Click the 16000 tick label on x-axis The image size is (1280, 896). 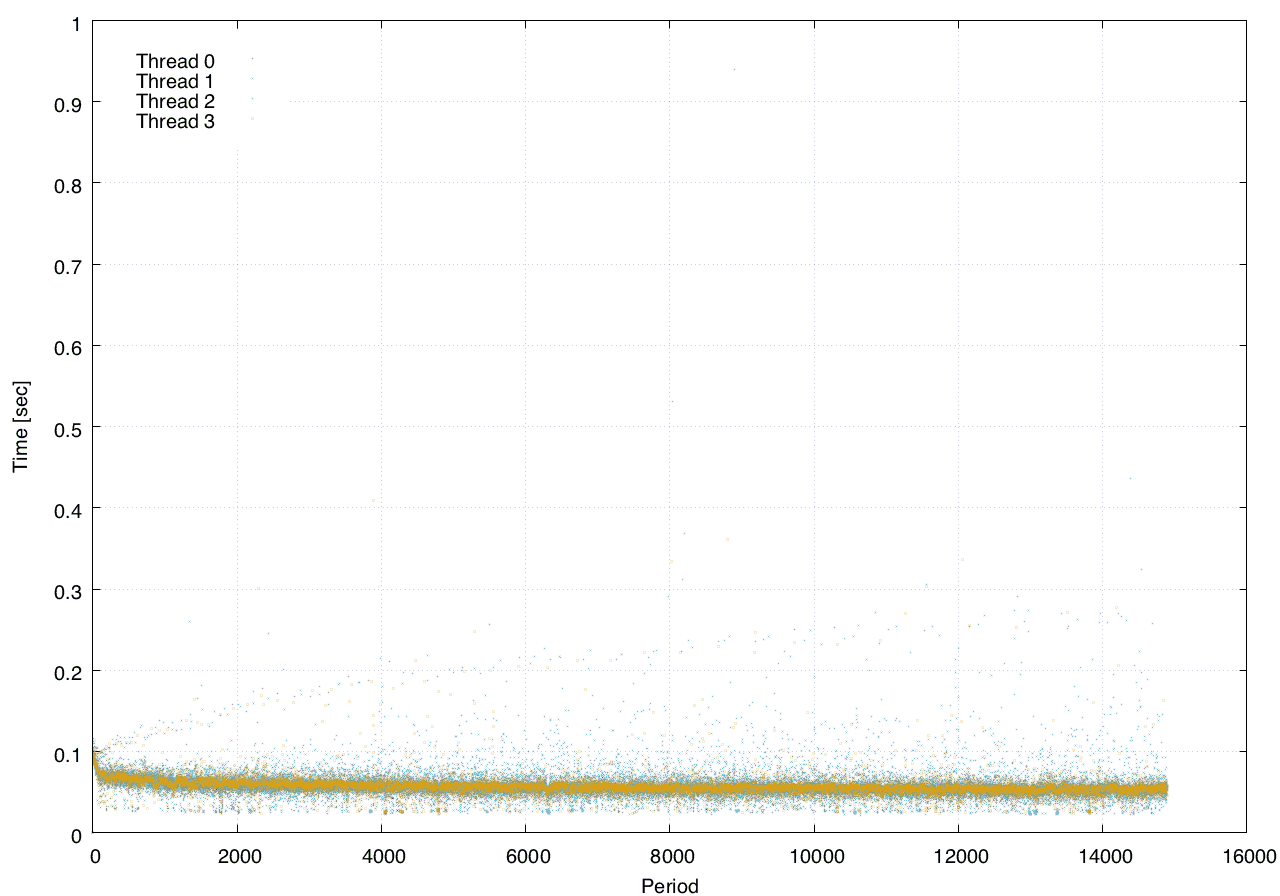click(1246, 856)
